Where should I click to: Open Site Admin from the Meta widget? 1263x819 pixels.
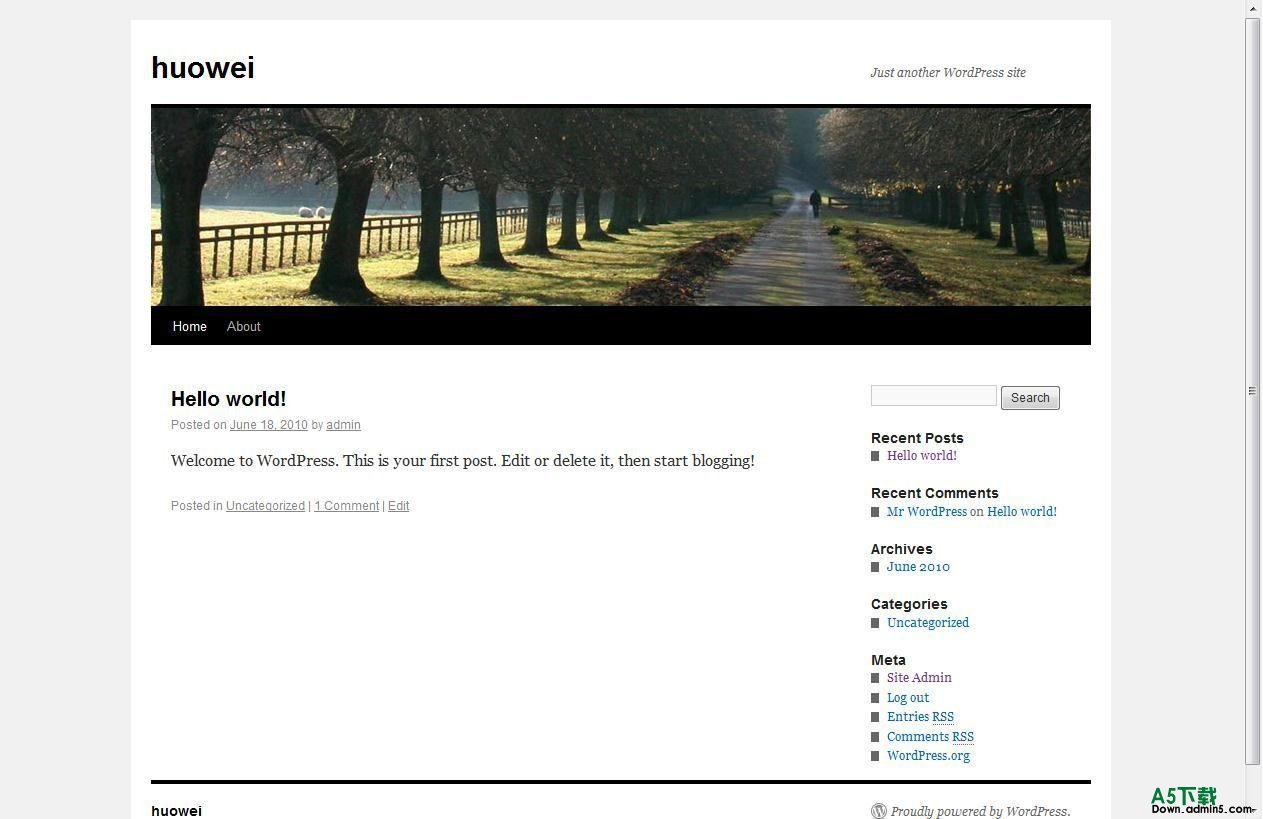(918, 677)
